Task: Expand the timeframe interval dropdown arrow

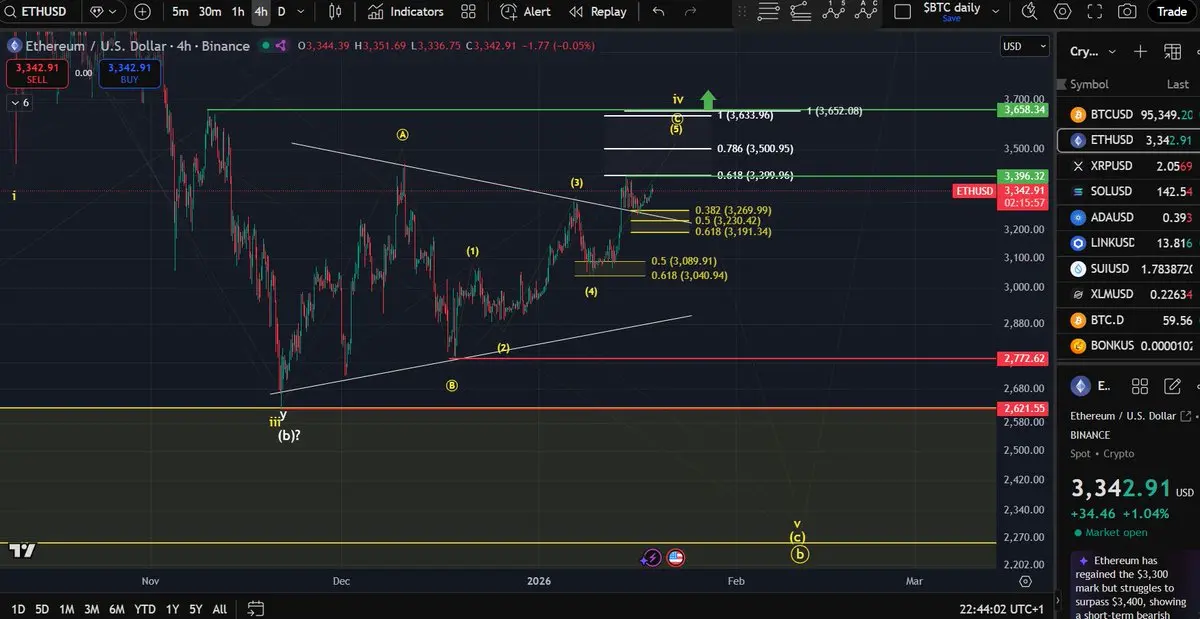Action: (302, 12)
